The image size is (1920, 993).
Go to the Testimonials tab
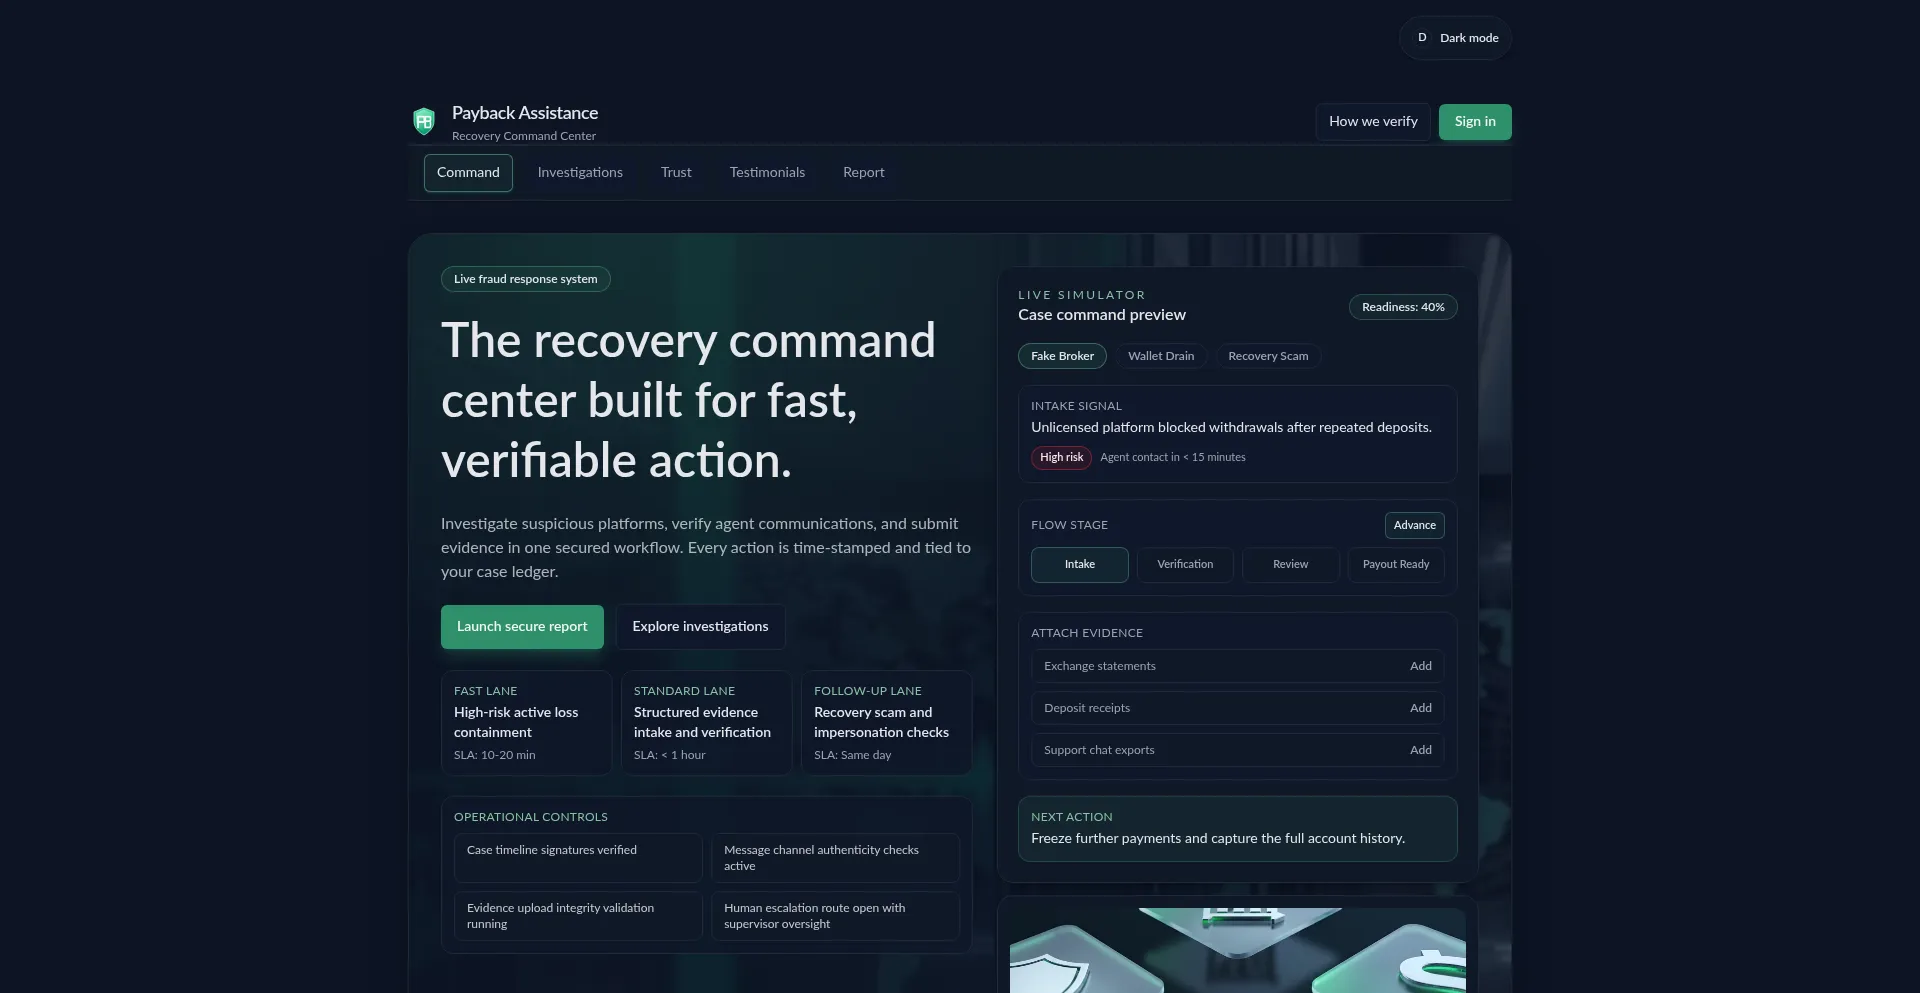(767, 173)
